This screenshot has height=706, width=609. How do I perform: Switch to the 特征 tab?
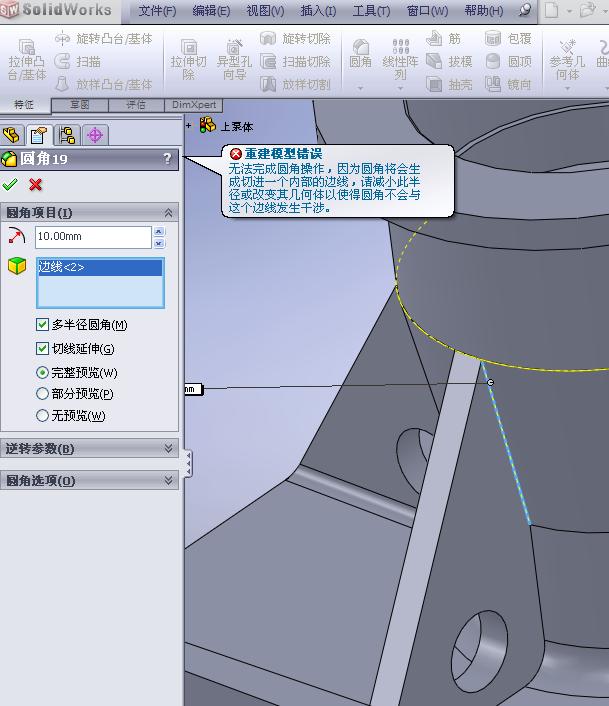pyautogui.click(x=24, y=105)
